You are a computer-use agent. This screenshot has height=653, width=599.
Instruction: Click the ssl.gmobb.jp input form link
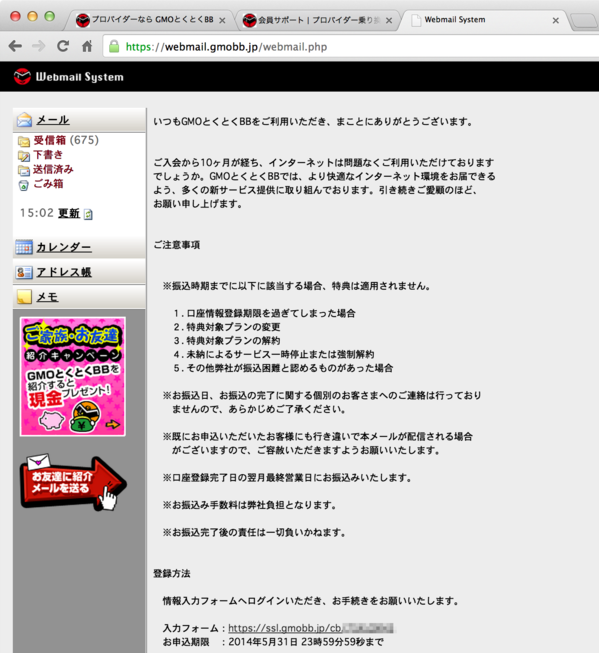click(310, 628)
